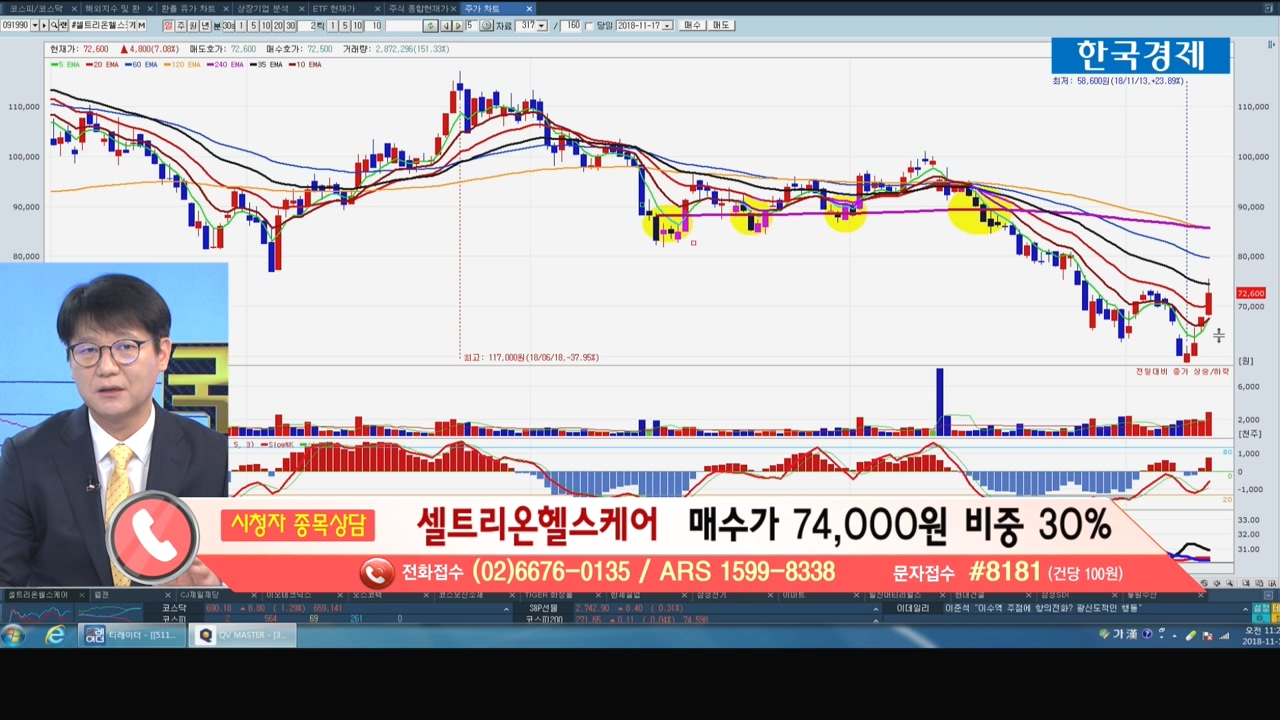Click the 매도 sell button
Image resolution: width=1280 pixels, height=720 pixels.
point(720,25)
